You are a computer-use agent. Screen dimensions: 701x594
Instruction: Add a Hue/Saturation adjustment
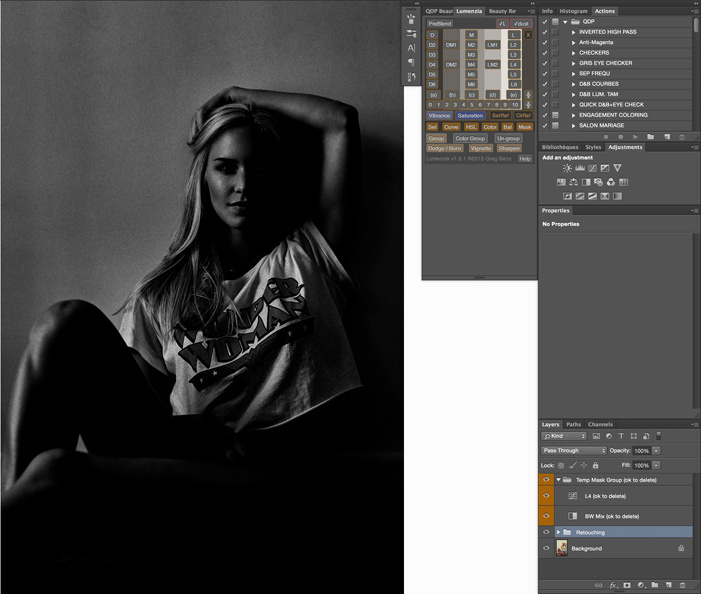coord(561,182)
